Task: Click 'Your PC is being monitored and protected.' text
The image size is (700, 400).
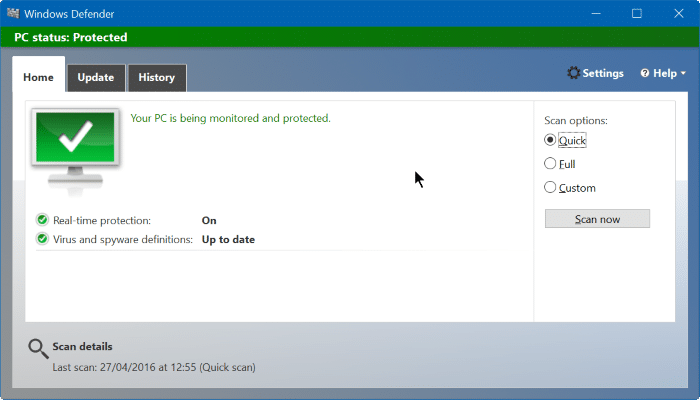Action: 230,118
